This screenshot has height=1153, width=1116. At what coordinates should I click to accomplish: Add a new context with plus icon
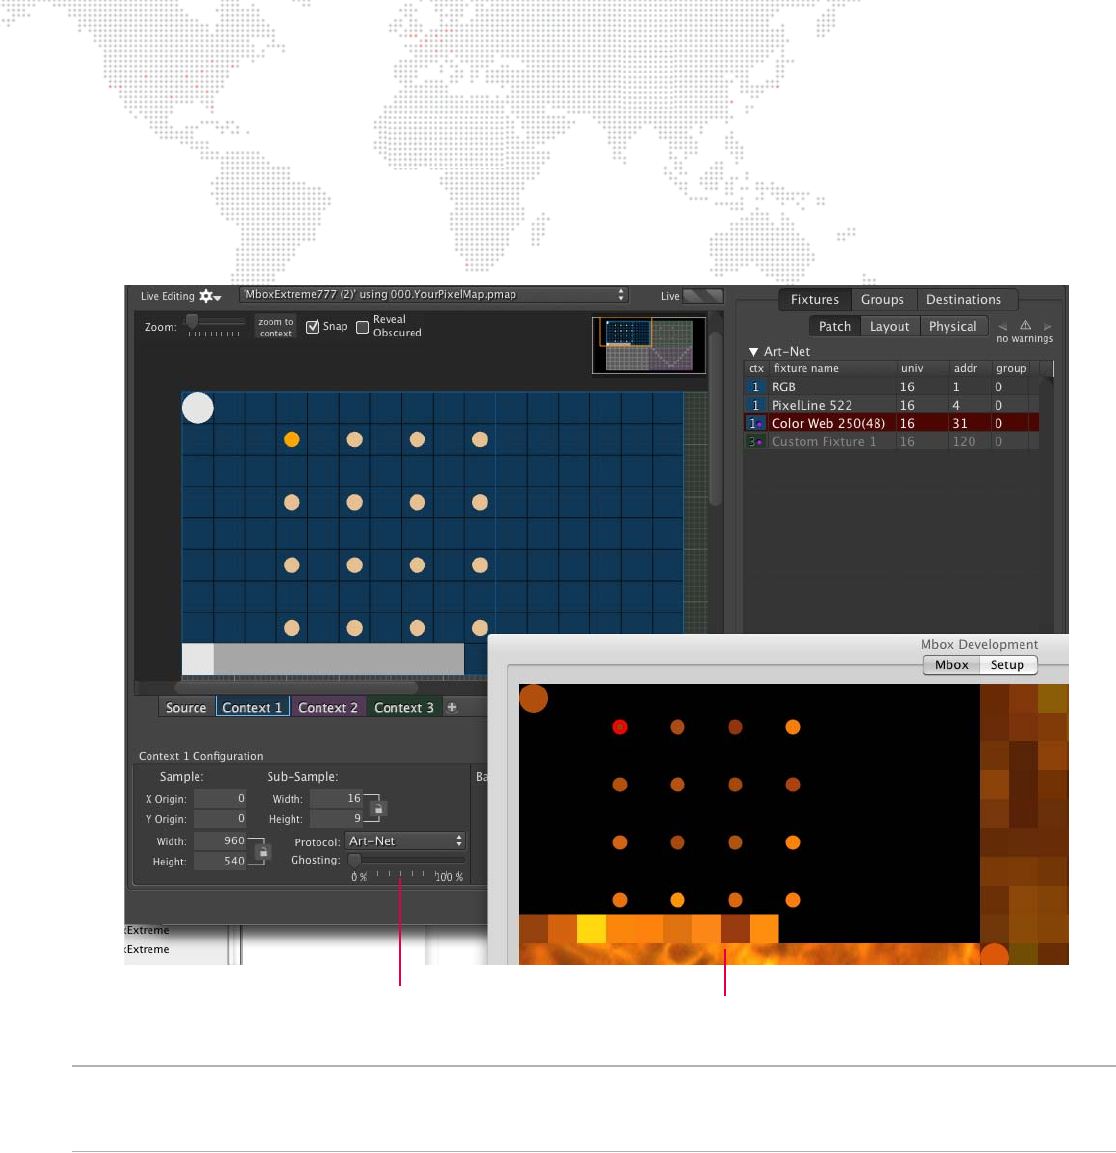[452, 707]
